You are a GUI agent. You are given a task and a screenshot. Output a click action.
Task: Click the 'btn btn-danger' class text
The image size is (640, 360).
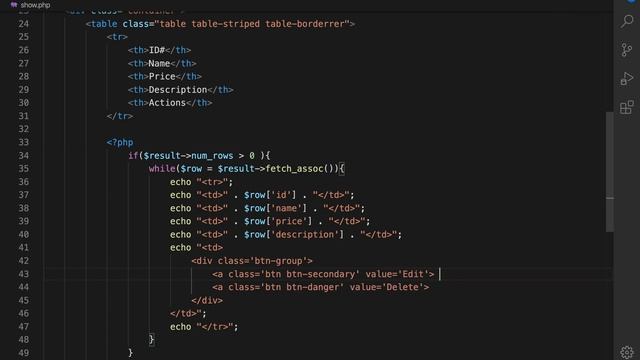click(x=302, y=287)
